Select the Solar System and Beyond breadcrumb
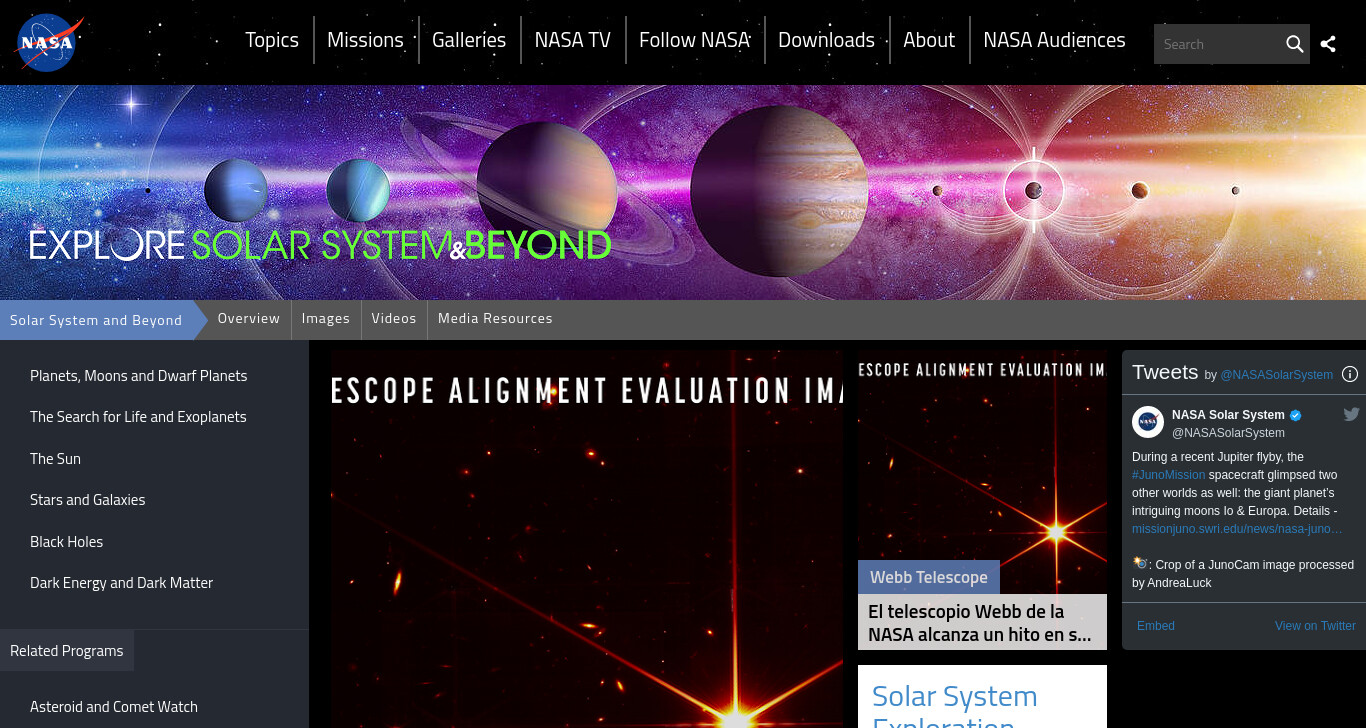1366x728 pixels. pyautogui.click(x=96, y=320)
